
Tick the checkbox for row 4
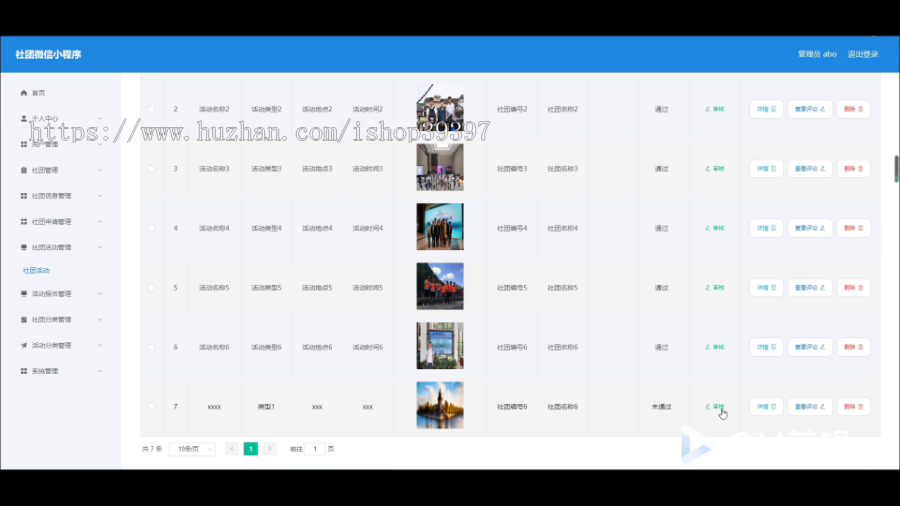tap(152, 228)
